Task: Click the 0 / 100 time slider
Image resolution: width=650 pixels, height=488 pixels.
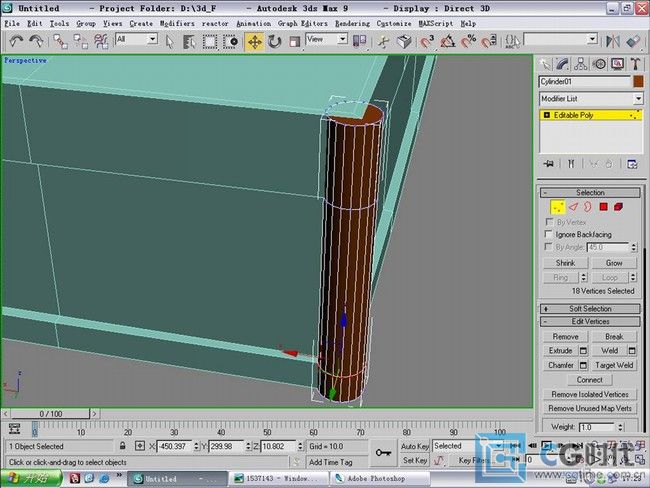Action: pos(51,414)
